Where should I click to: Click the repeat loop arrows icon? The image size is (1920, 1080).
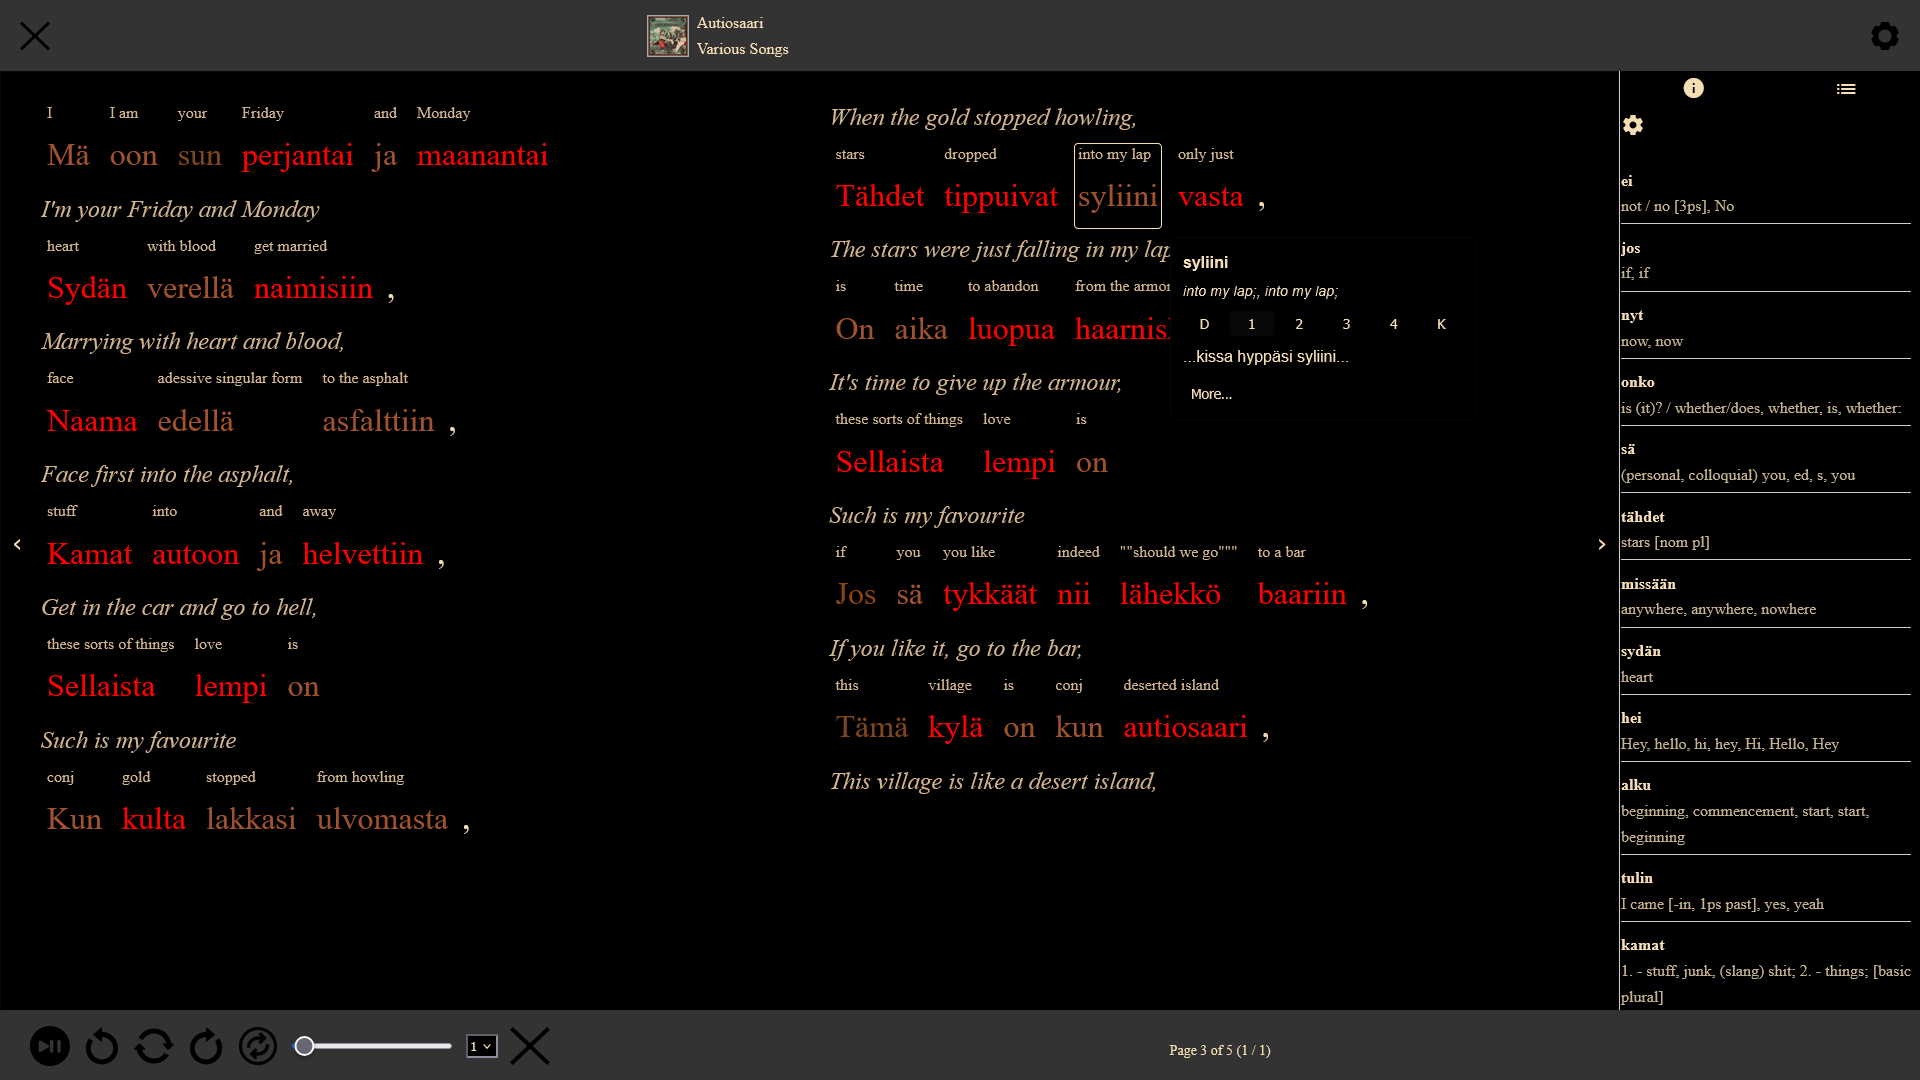coord(154,1046)
